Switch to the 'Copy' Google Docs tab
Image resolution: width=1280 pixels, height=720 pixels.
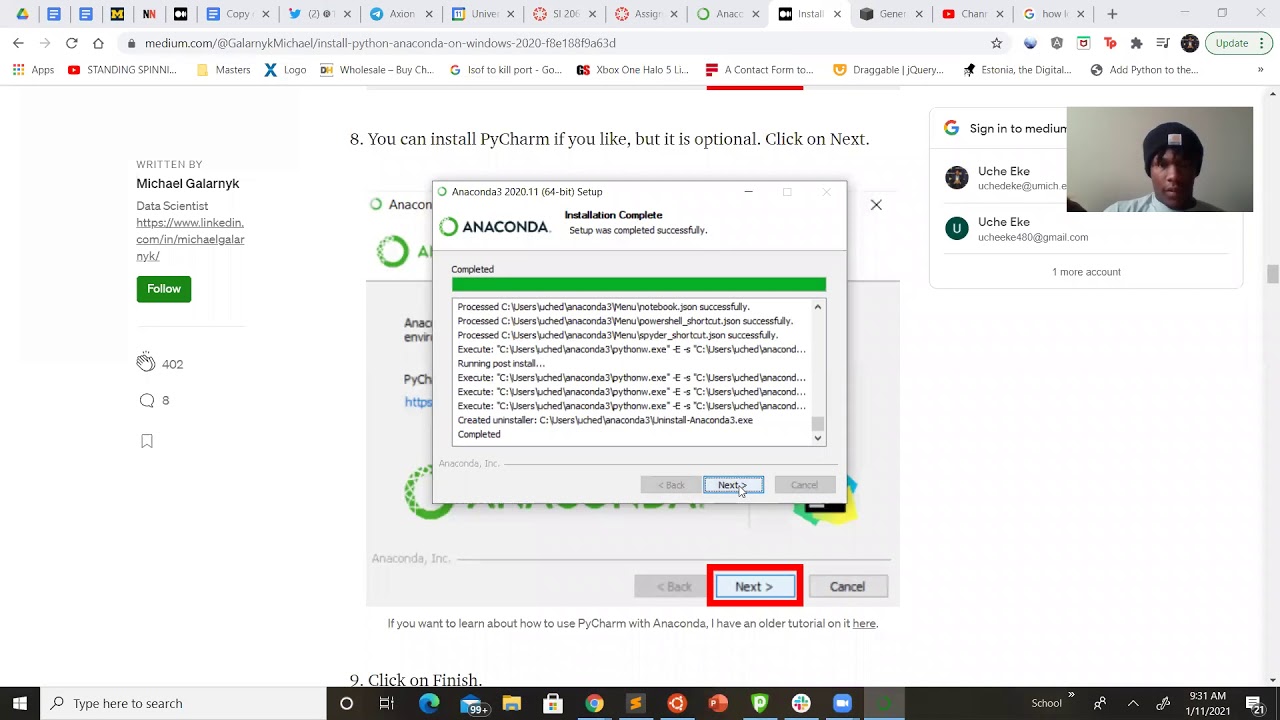[236, 14]
